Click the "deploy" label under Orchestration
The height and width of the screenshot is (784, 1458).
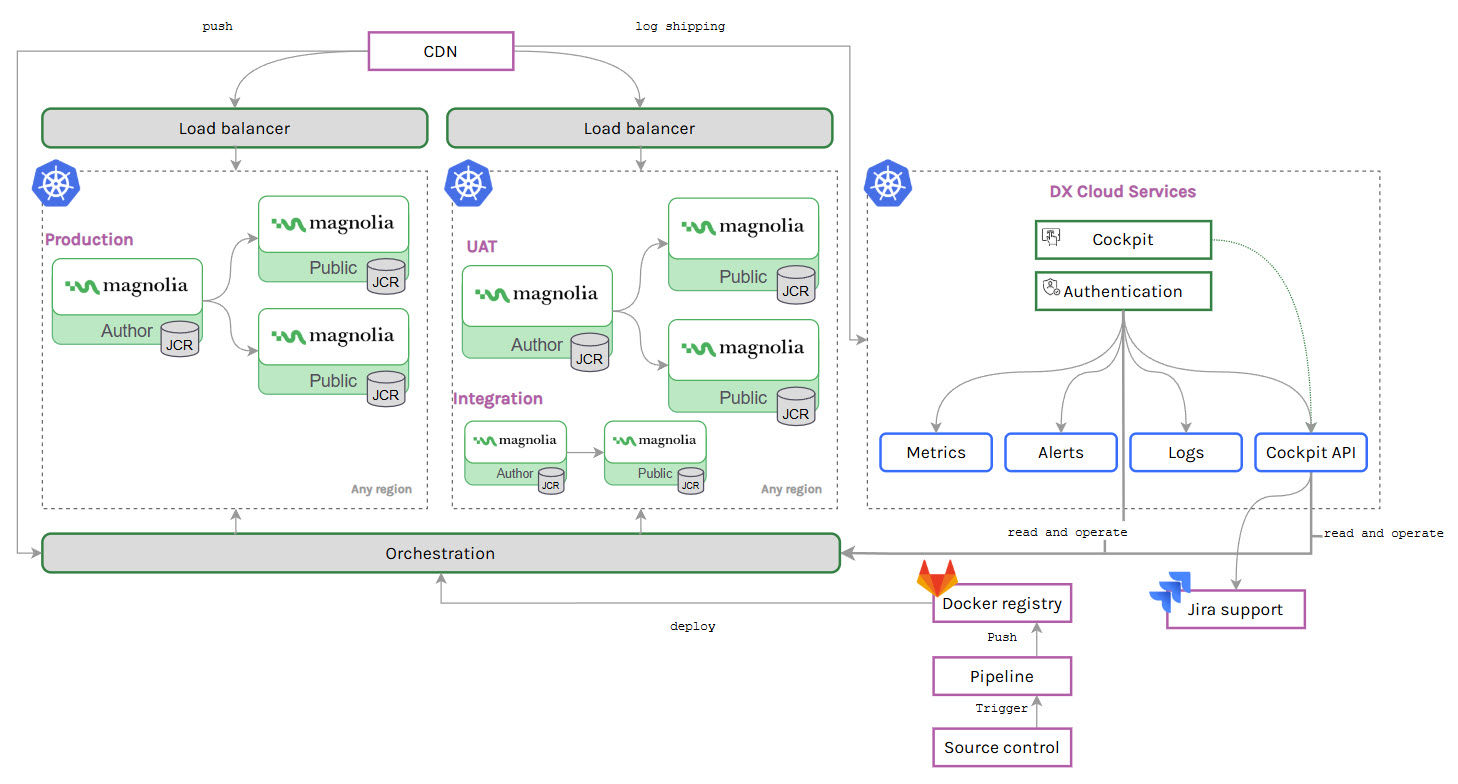[x=693, y=626]
